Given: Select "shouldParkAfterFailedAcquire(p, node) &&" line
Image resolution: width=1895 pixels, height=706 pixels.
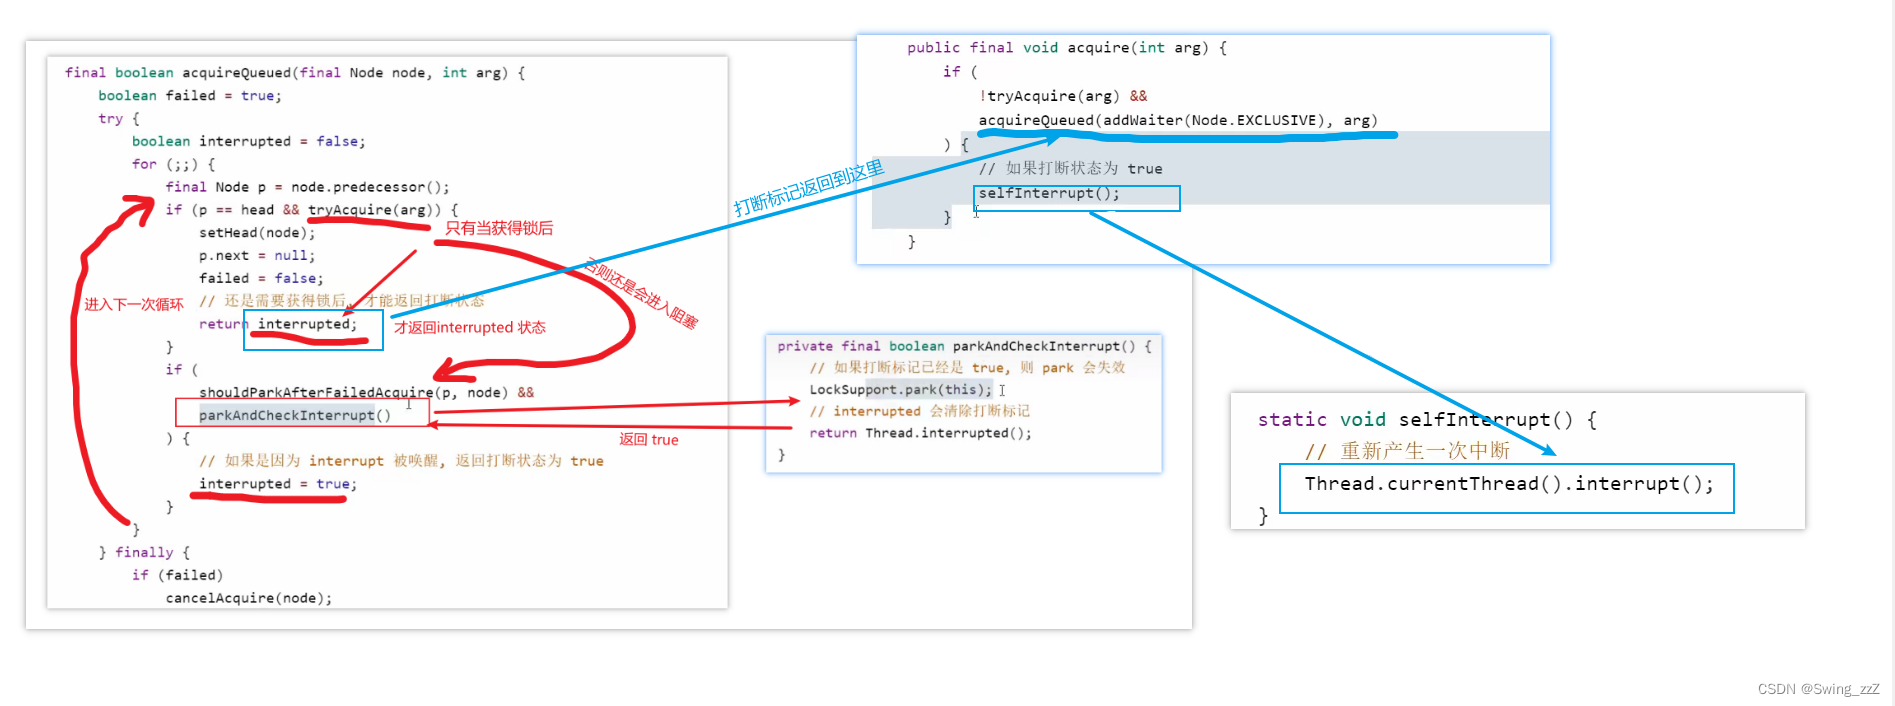Looking at the screenshot, I should (x=366, y=392).
